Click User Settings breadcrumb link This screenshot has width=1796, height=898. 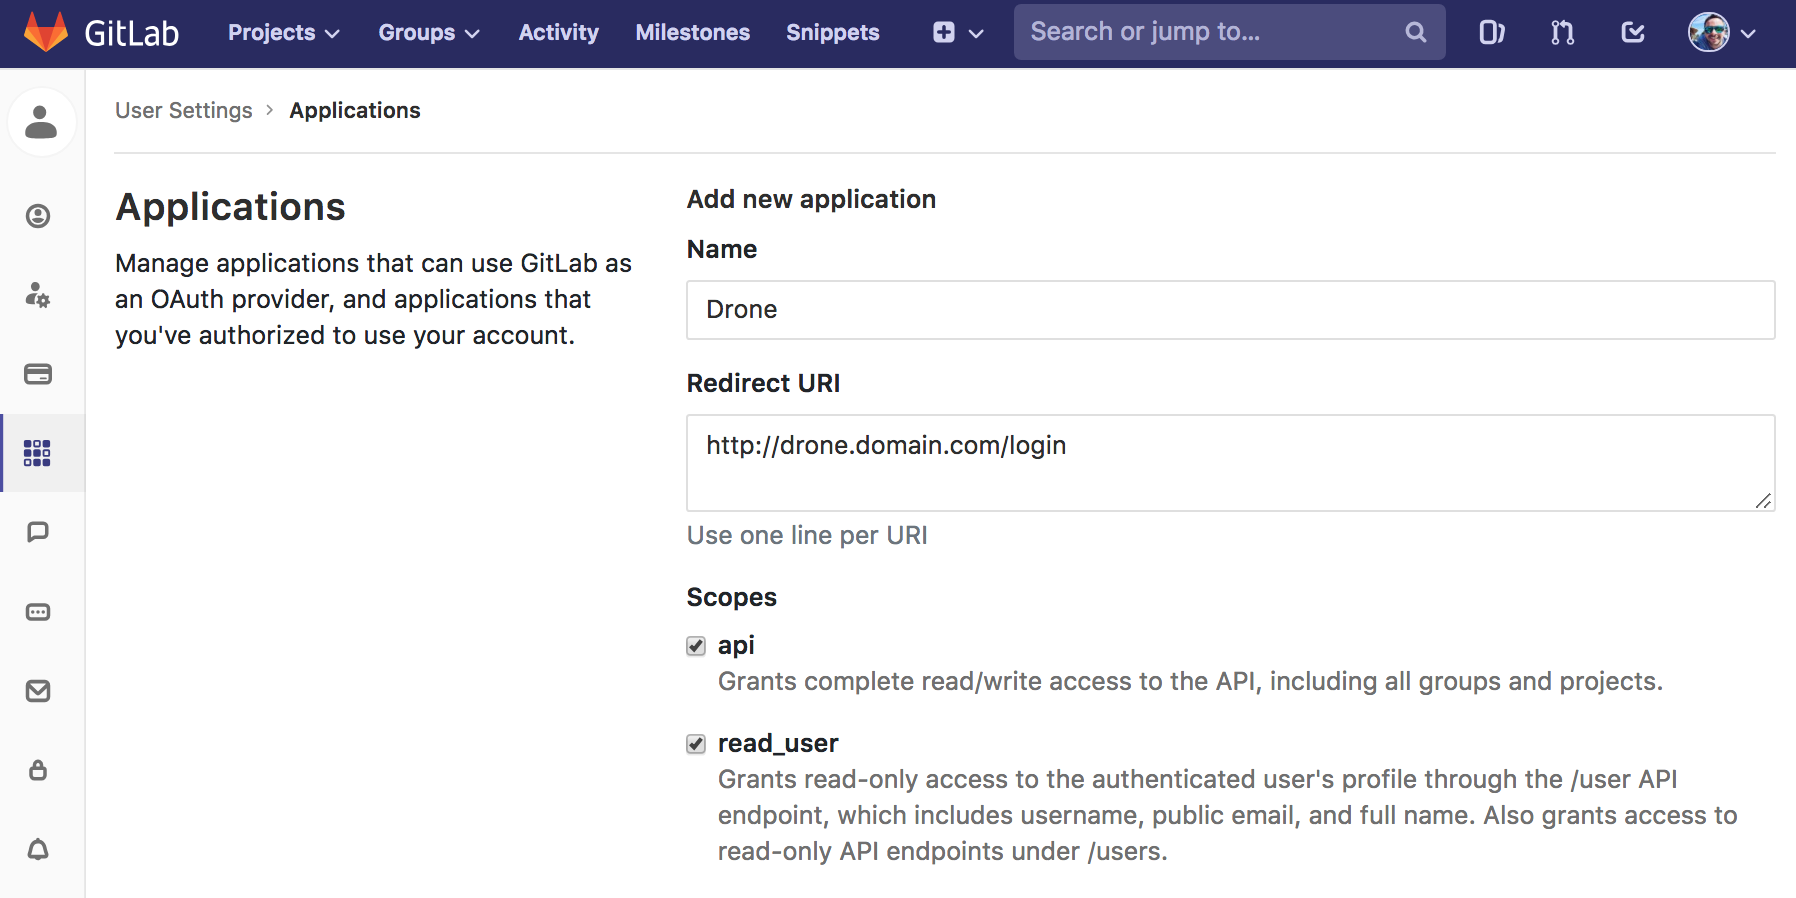pos(184,110)
